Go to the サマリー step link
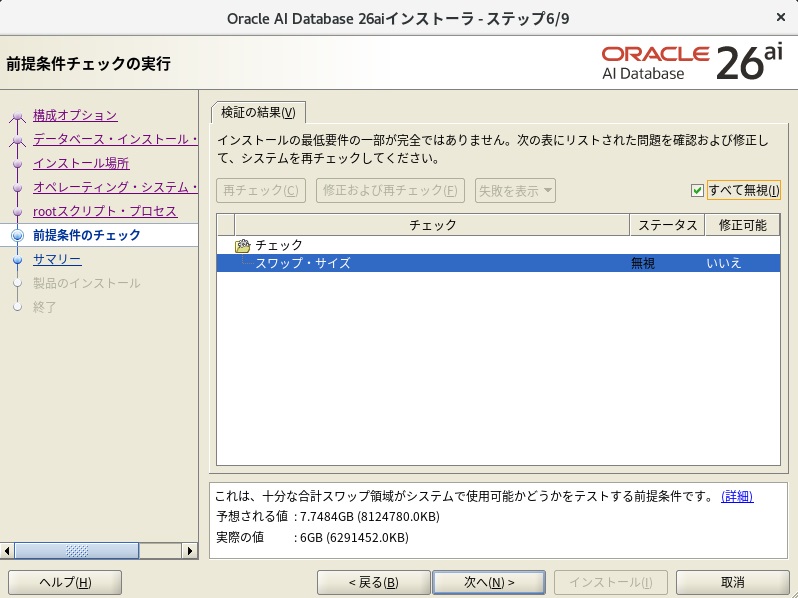This screenshot has width=798, height=598. pyautogui.click(x=57, y=259)
